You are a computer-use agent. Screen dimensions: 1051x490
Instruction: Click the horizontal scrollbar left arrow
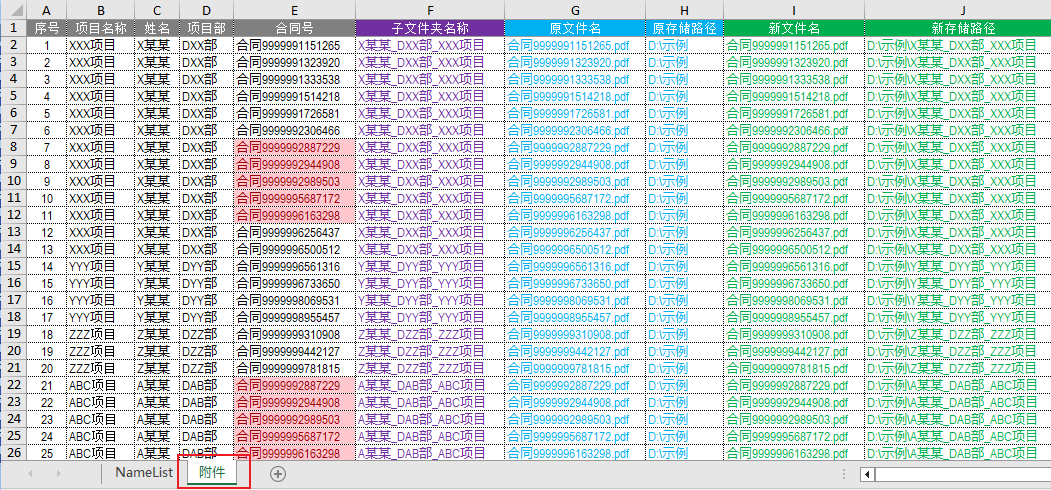[x=868, y=474]
